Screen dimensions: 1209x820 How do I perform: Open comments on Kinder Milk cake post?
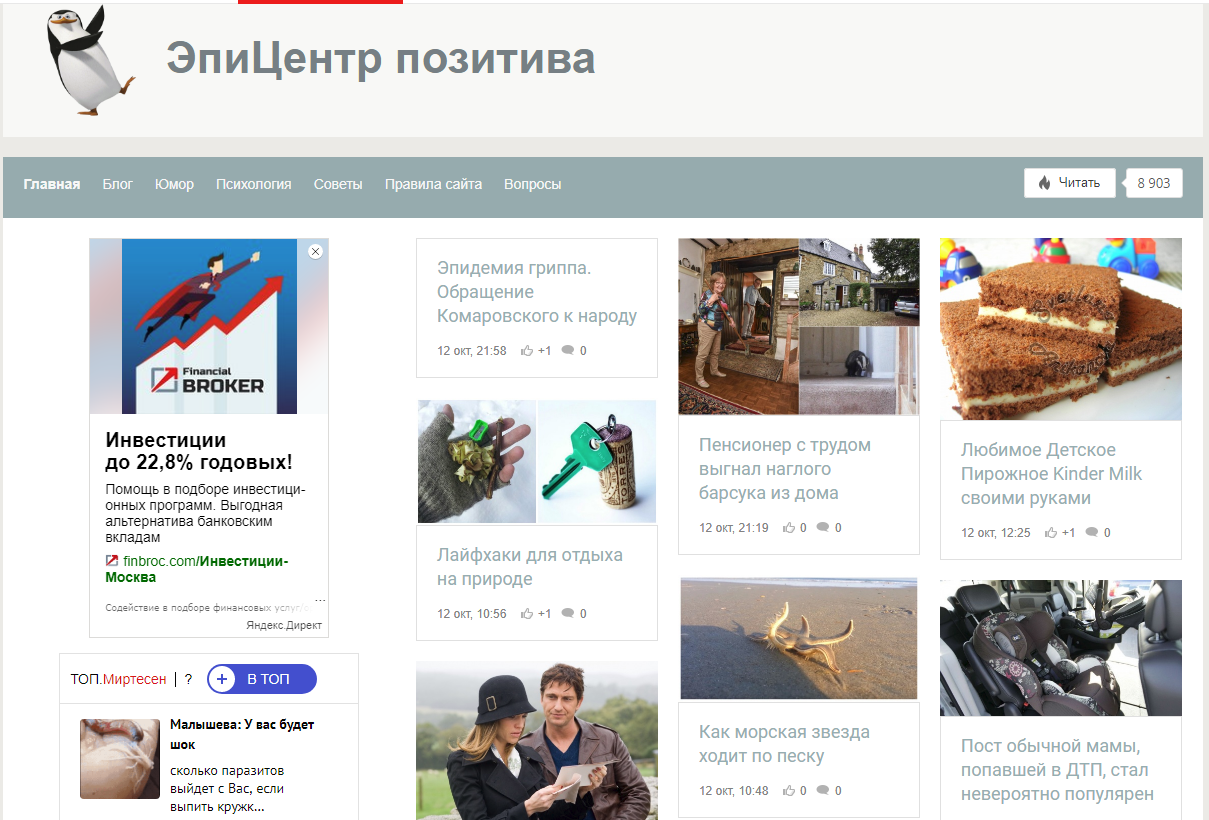(1092, 533)
